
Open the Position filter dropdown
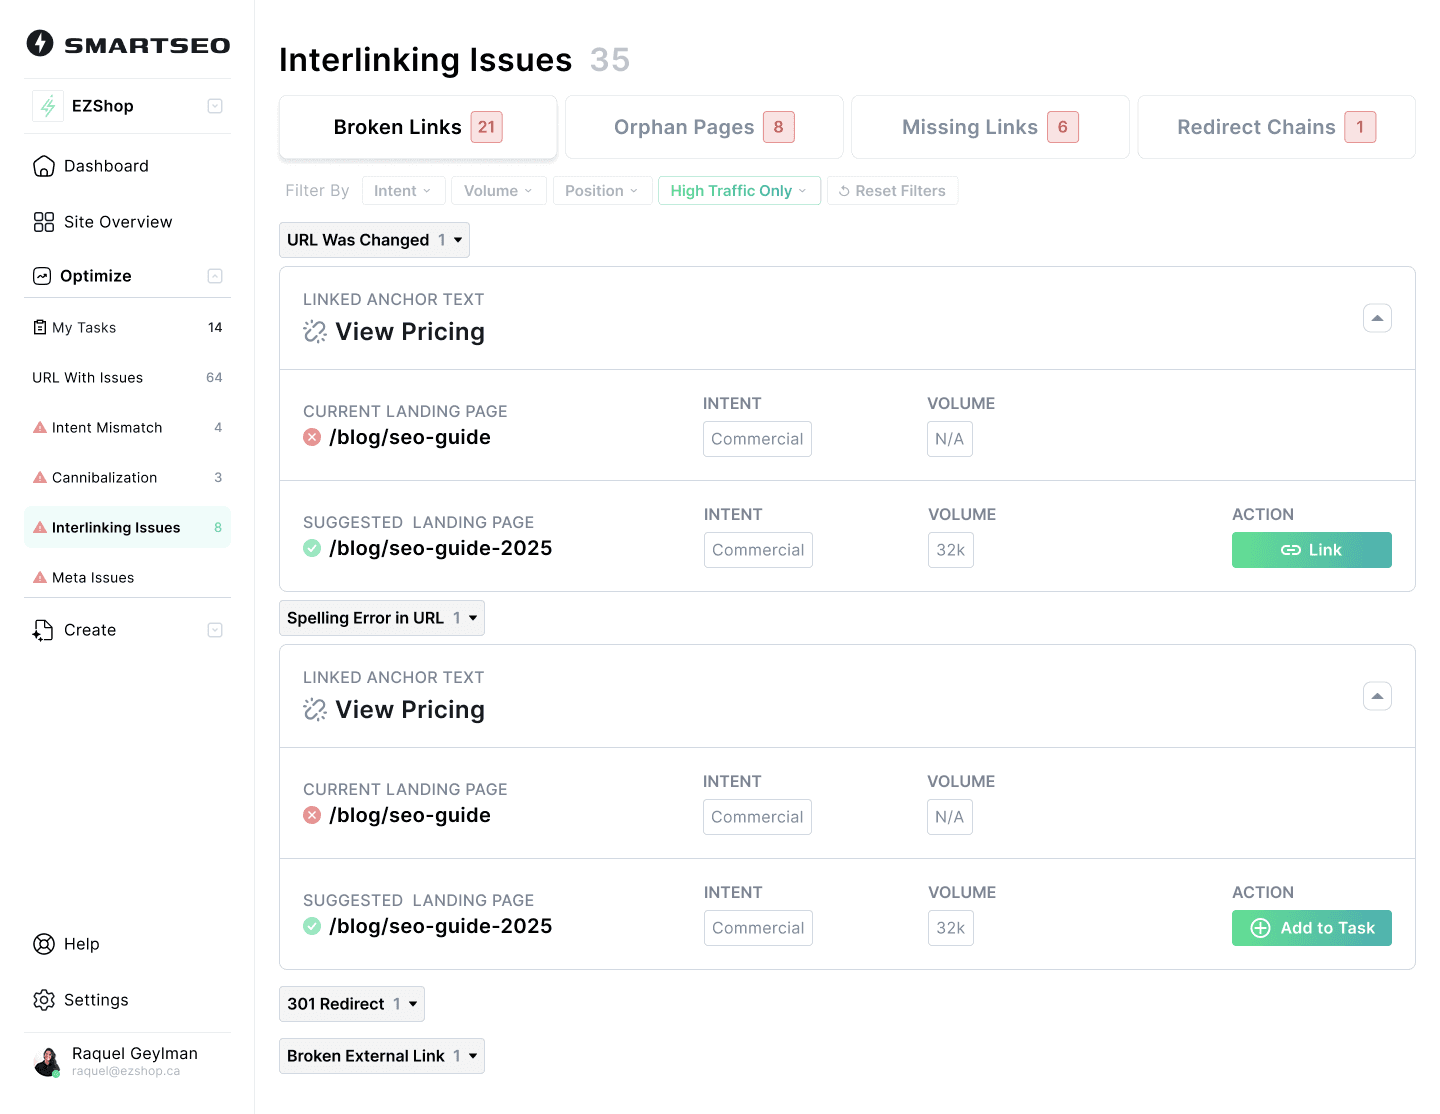pyautogui.click(x=602, y=191)
